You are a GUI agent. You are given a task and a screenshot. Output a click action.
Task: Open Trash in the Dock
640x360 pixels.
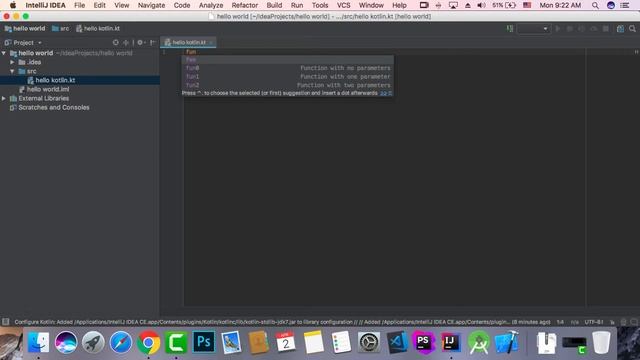click(x=601, y=342)
